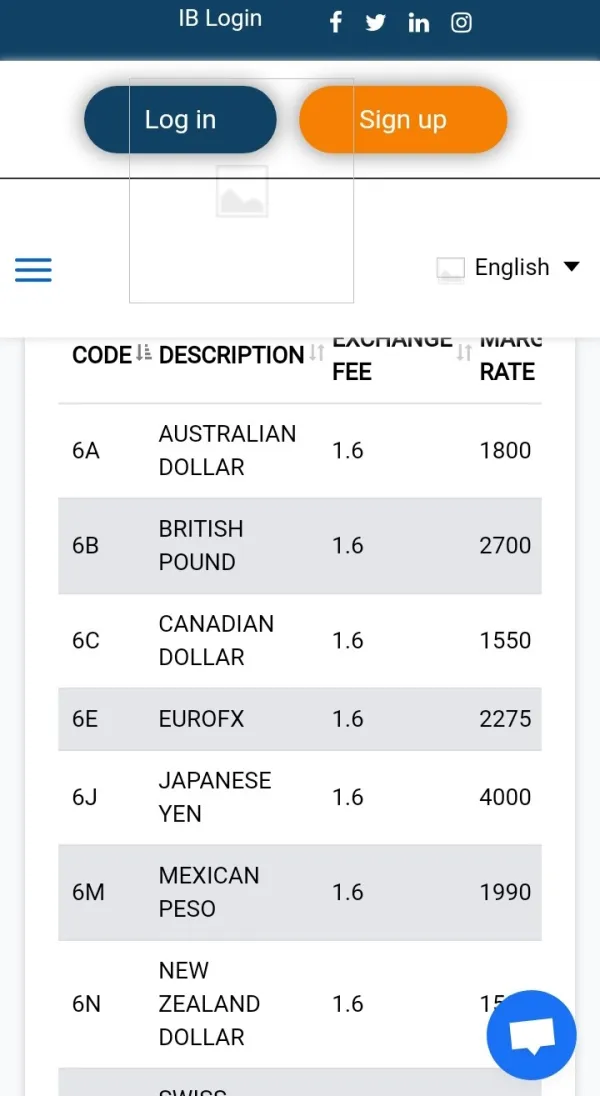The height and width of the screenshot is (1096, 600).
Task: Open the hamburger navigation menu
Action: (x=33, y=269)
